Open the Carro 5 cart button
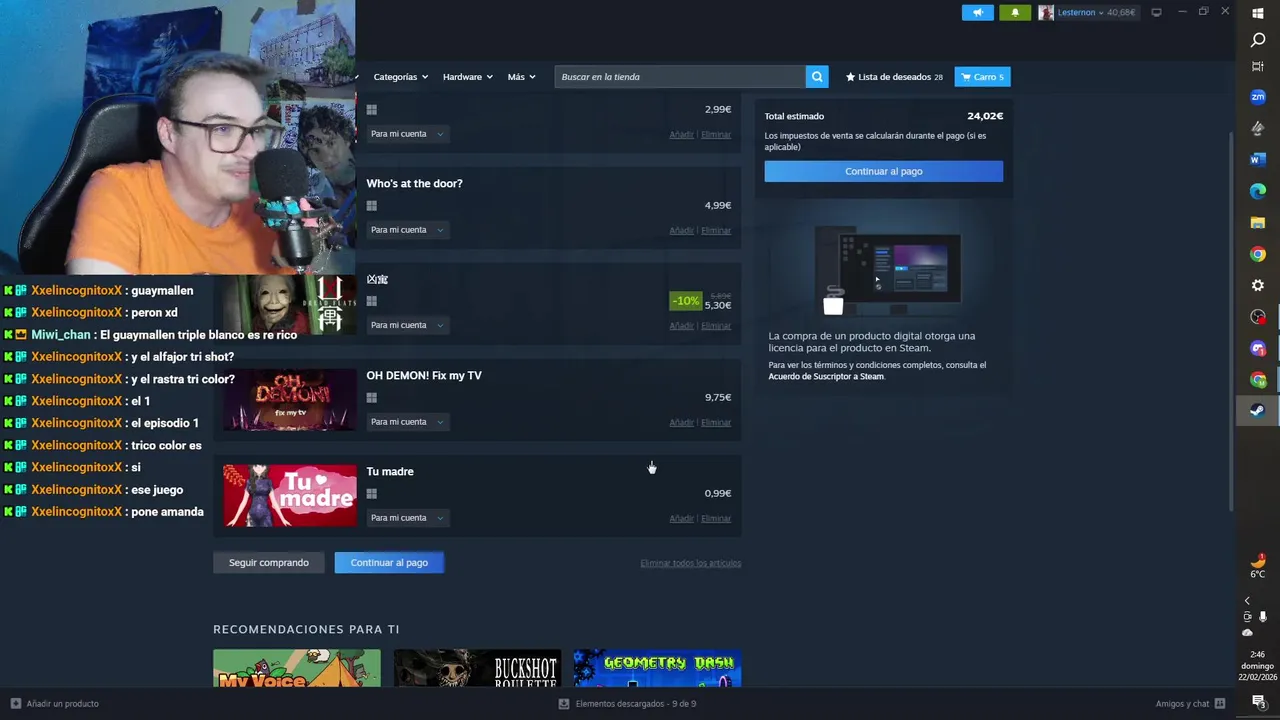The height and width of the screenshot is (720, 1280). click(x=983, y=77)
